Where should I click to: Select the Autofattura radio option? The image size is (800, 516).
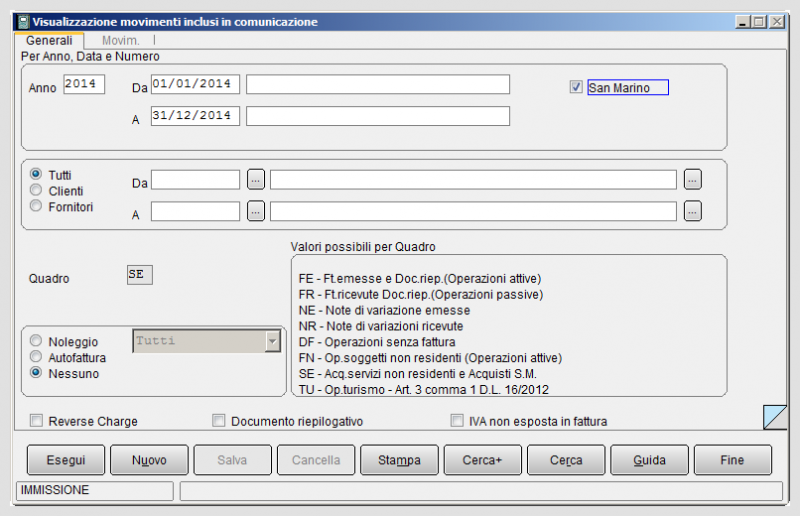click(x=36, y=356)
